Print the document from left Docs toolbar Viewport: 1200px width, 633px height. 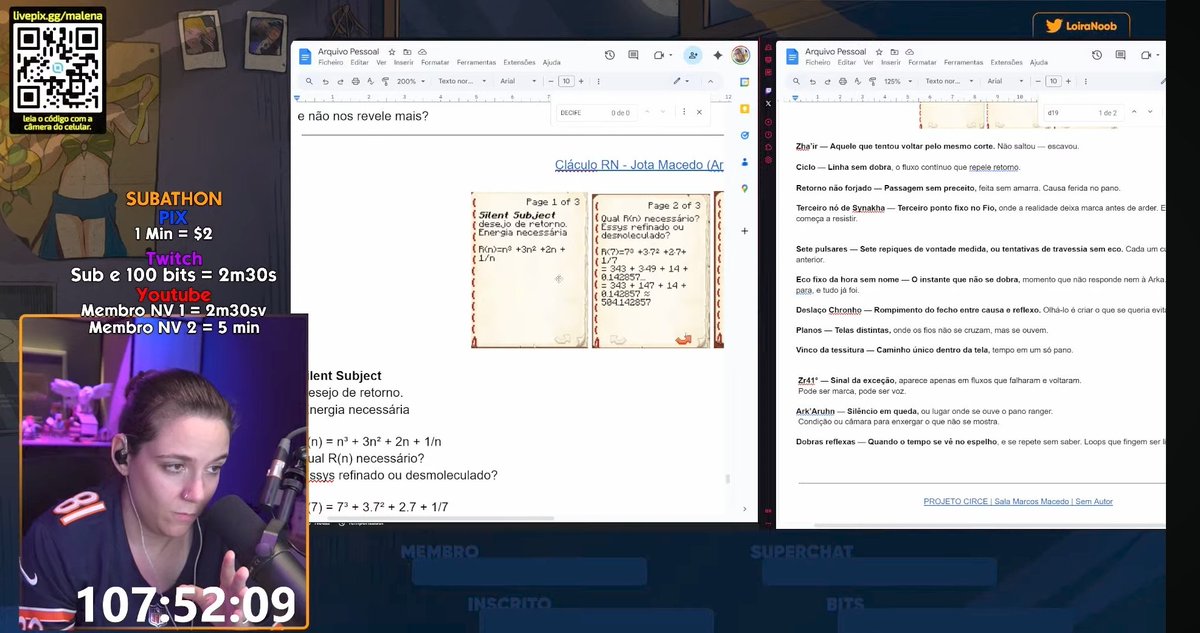(x=356, y=81)
